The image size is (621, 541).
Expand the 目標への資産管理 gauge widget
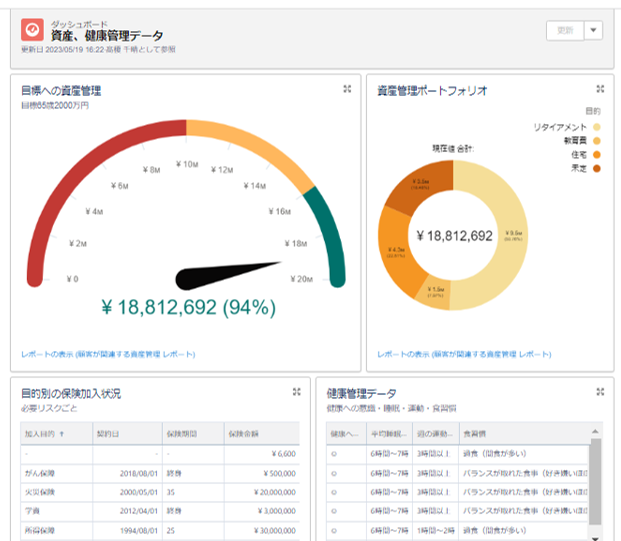click(347, 90)
